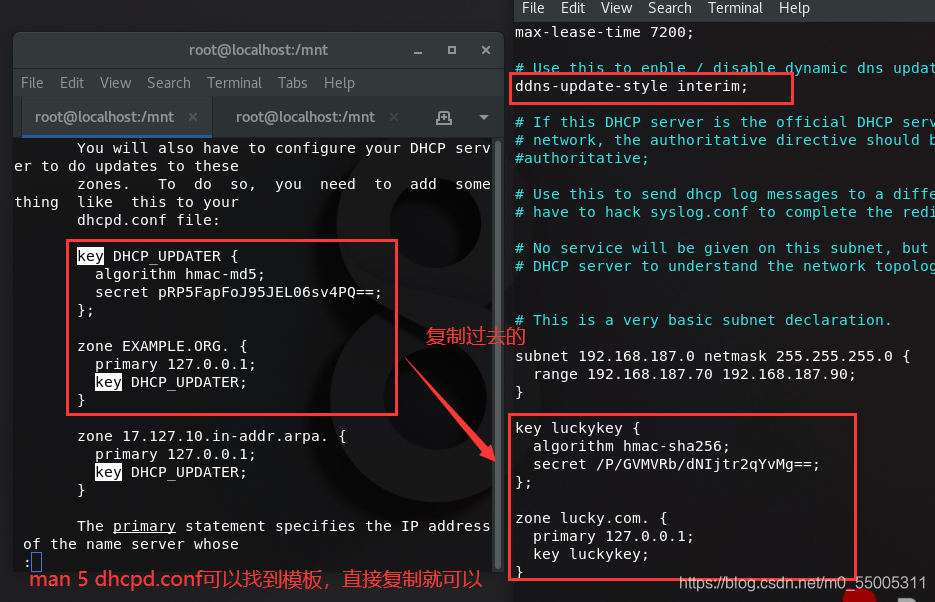
Task: Open View menu in right terminal window
Action: 616,8
